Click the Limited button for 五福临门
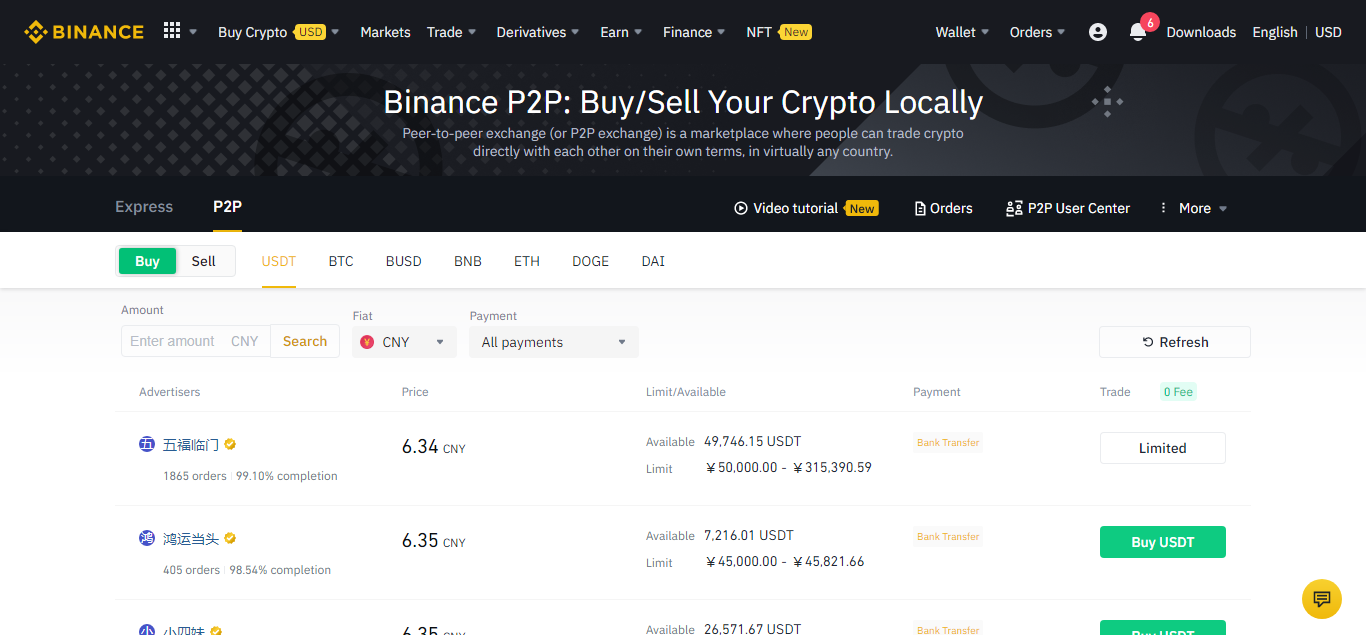The height and width of the screenshot is (635, 1366). coord(1163,448)
